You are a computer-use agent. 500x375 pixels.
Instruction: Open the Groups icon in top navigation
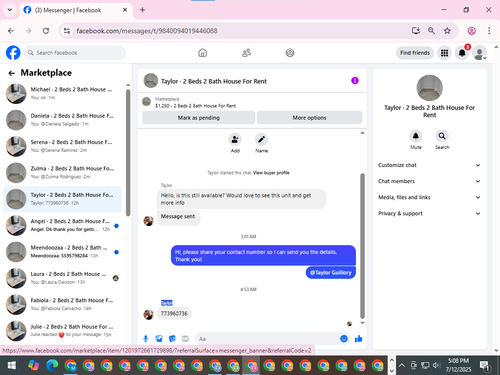(290, 53)
